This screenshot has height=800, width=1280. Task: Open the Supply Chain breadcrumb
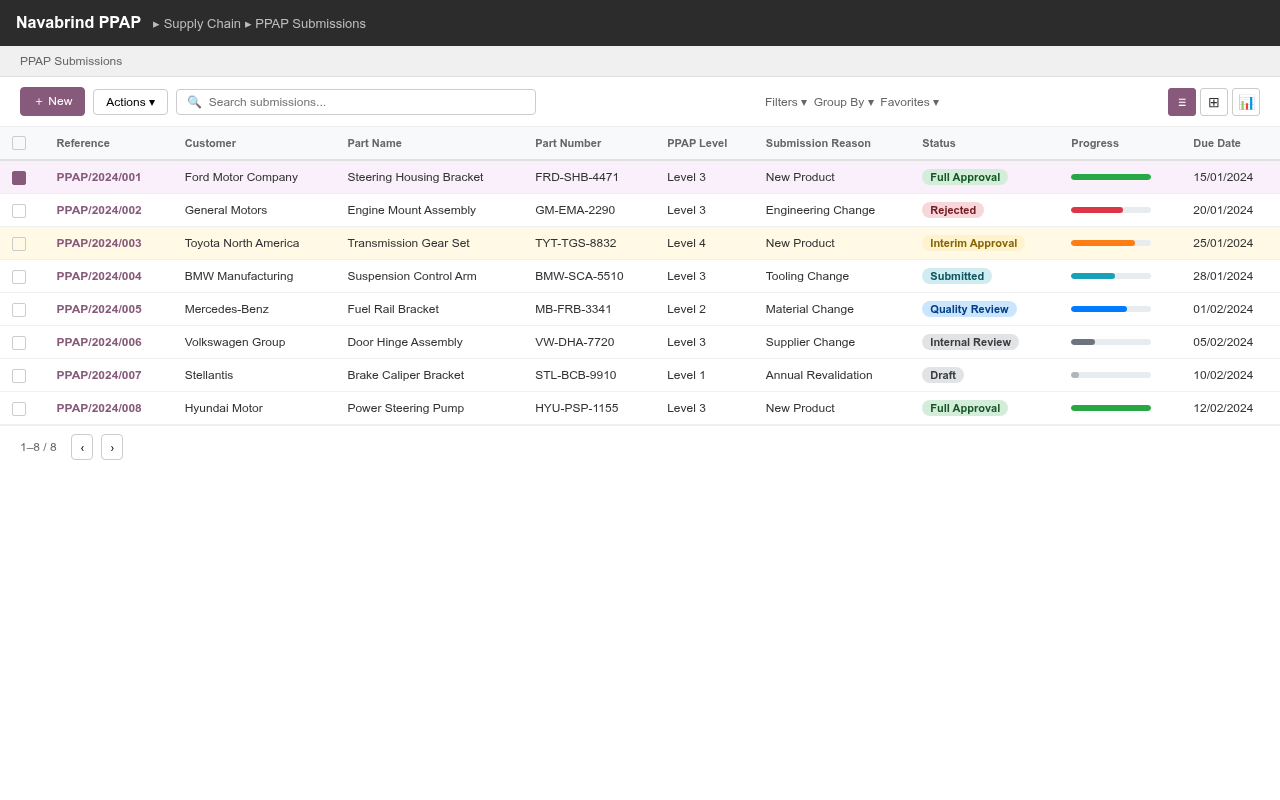202,23
